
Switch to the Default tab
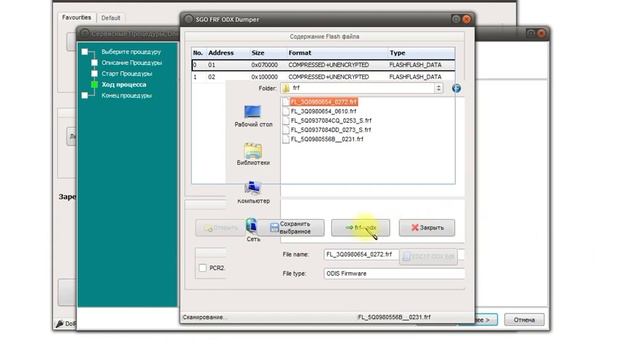[111, 18]
